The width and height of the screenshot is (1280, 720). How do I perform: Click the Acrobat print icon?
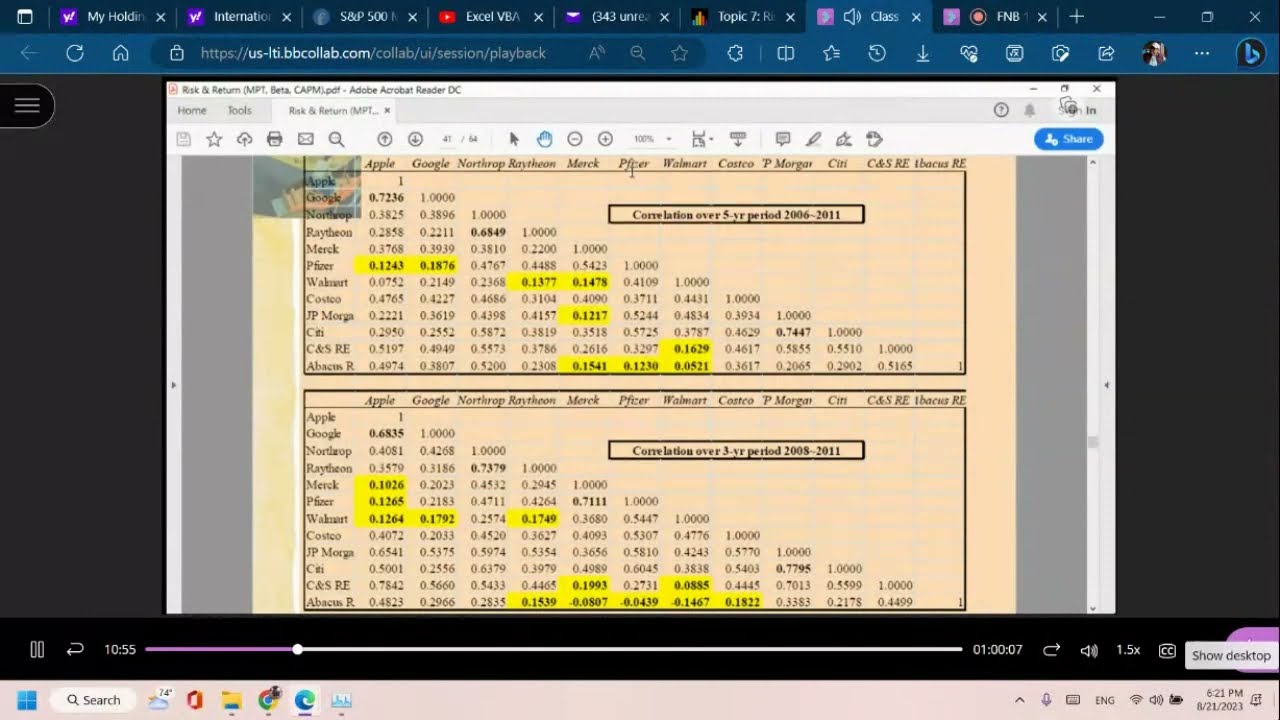tap(275, 139)
